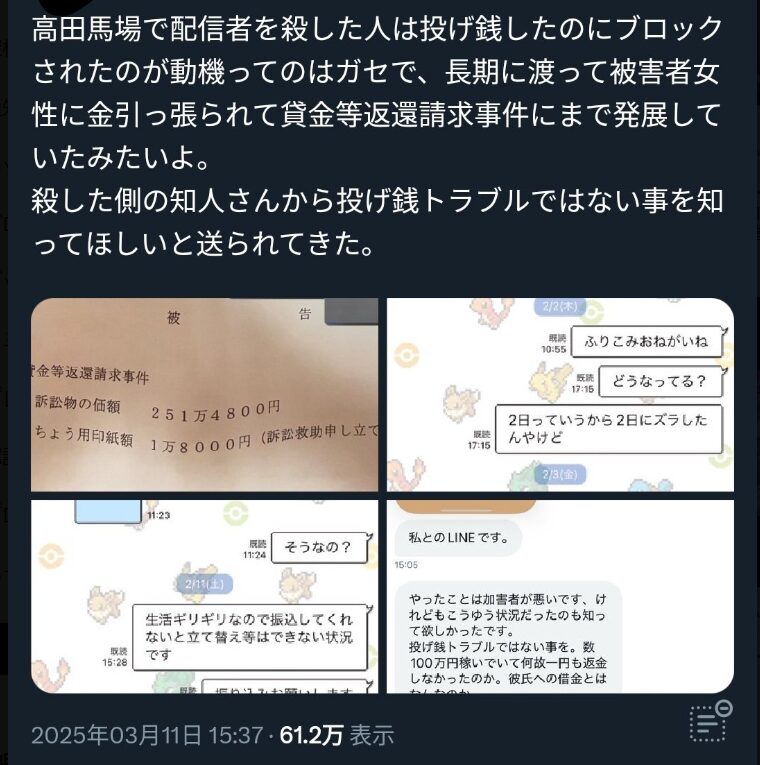Click the 61.2万 表示 view count
The image size is (760, 765).
[x=337, y=735]
